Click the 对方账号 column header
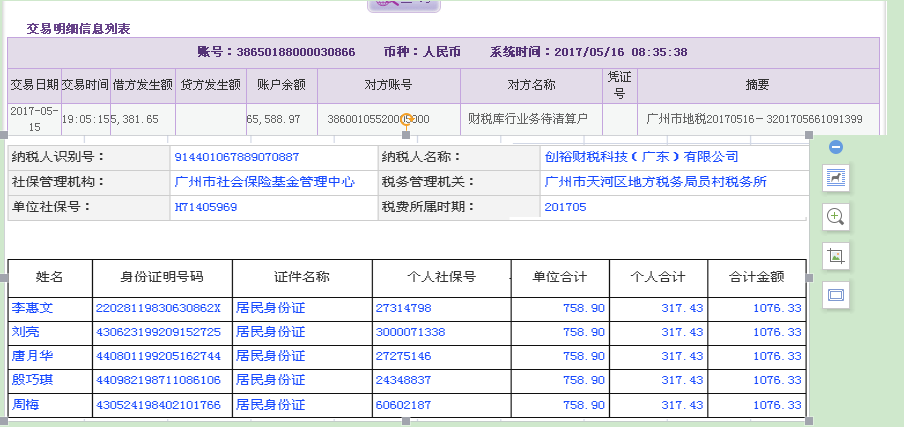 pos(388,85)
